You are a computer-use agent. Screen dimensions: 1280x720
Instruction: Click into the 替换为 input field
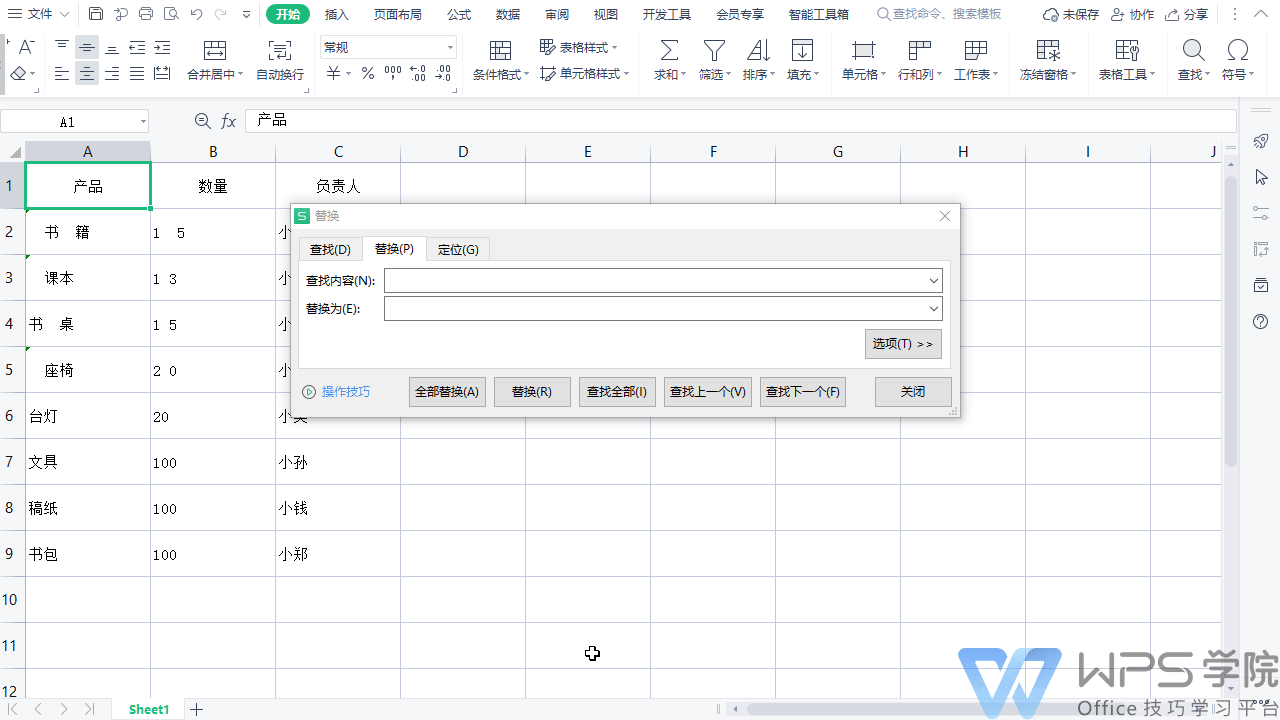[655, 309]
